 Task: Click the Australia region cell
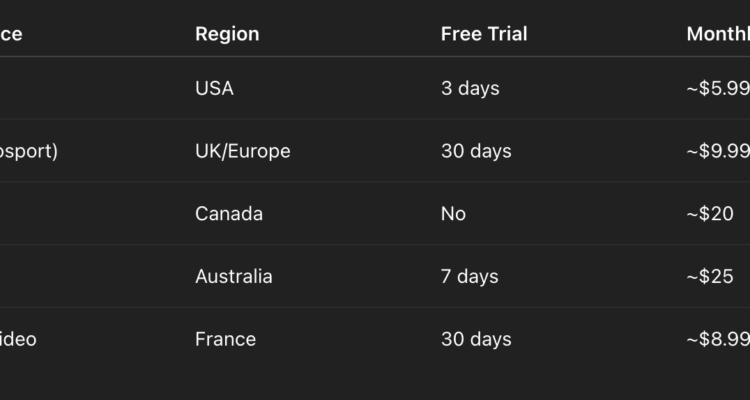pos(233,277)
